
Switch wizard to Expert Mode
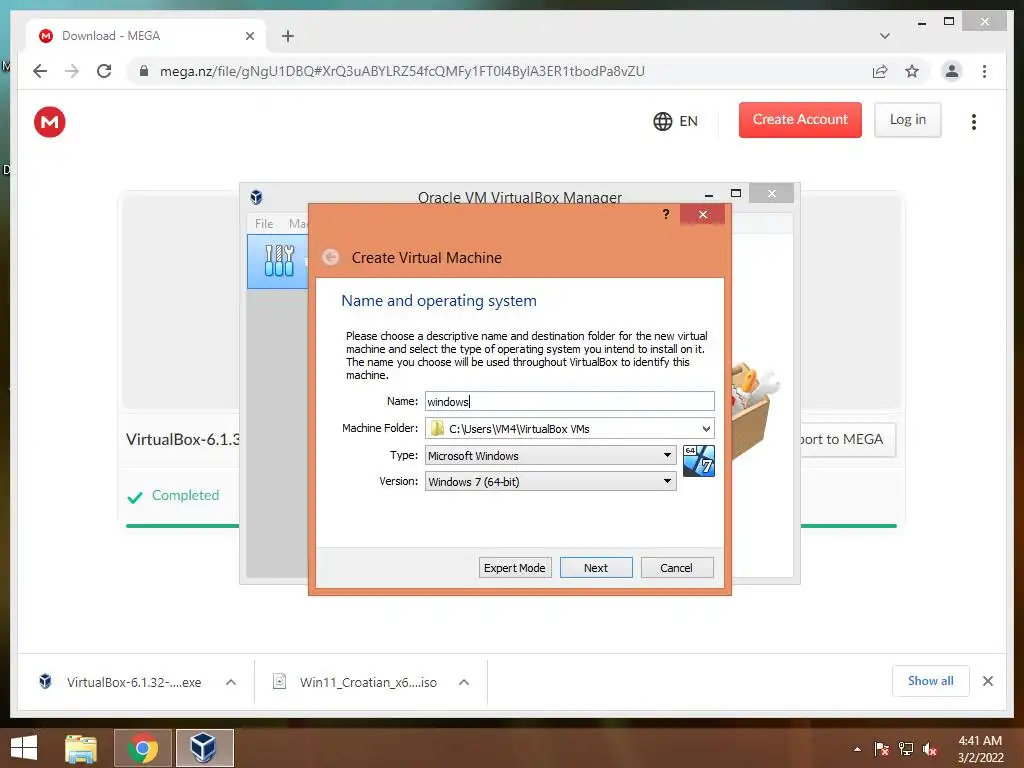tap(515, 568)
